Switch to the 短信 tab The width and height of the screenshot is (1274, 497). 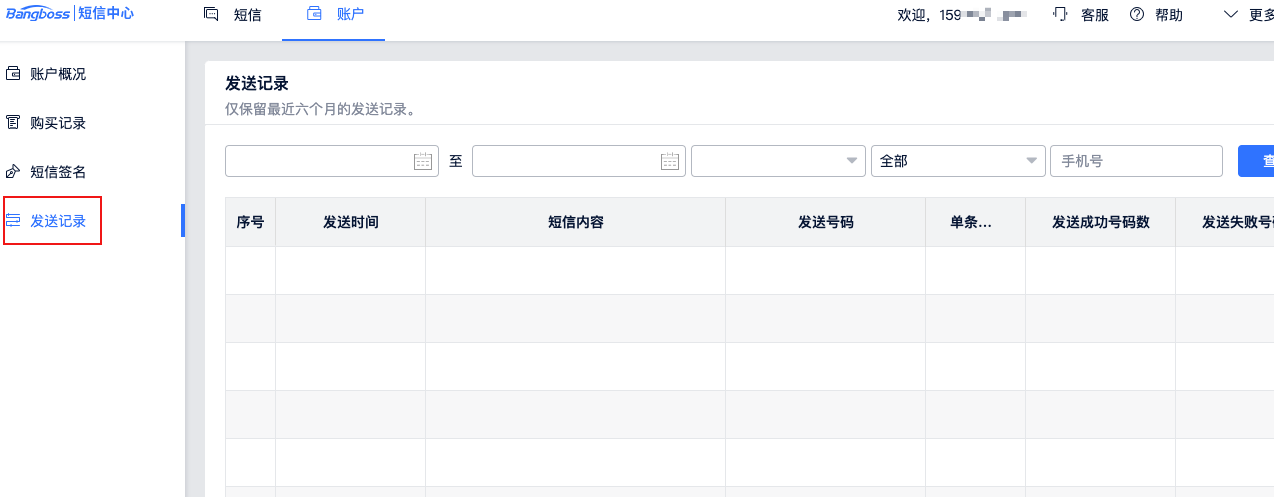point(247,15)
